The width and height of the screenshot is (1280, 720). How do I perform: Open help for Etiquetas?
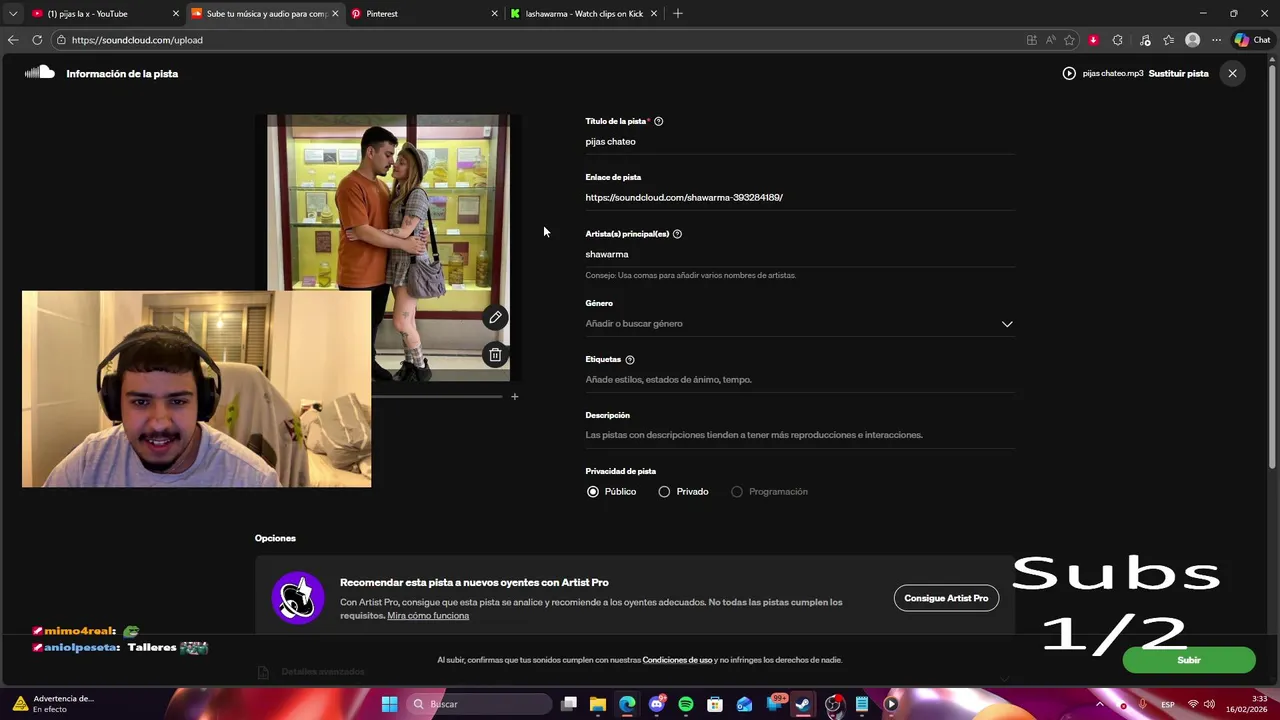pos(629,359)
